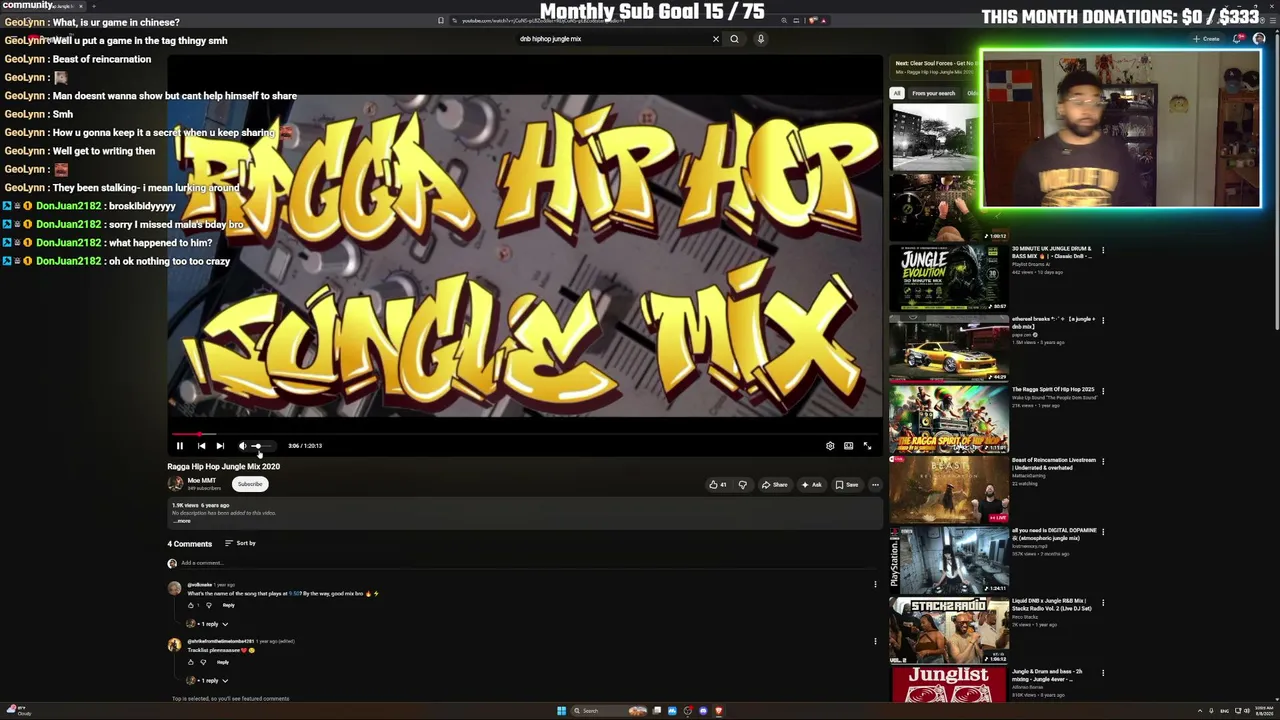Select the All filter chip
The width and height of the screenshot is (1280, 720).
point(897,93)
